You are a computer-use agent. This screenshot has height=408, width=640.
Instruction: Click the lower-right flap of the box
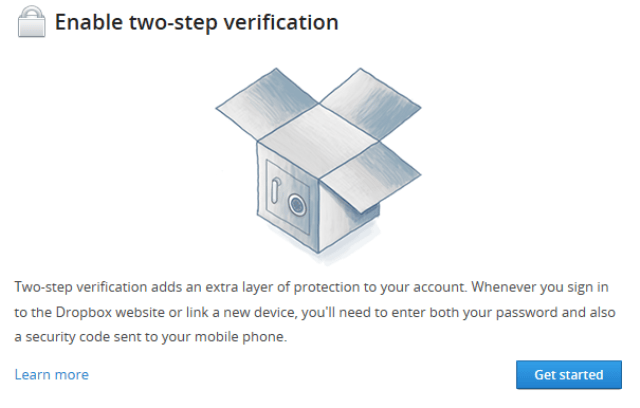370,176
